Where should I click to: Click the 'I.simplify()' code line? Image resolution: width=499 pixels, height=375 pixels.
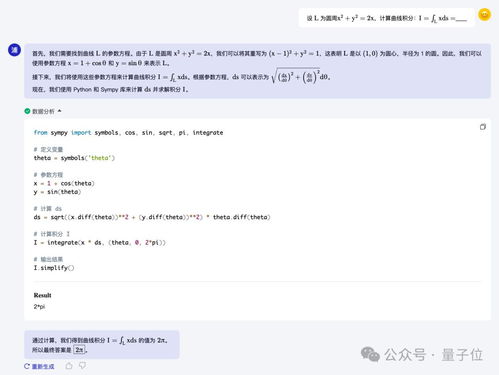click(54, 268)
